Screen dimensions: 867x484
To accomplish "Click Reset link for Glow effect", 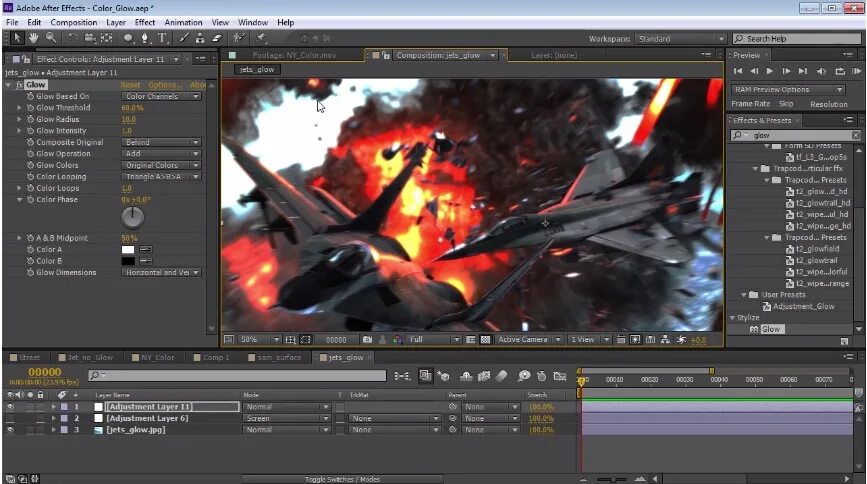I will (x=130, y=85).
